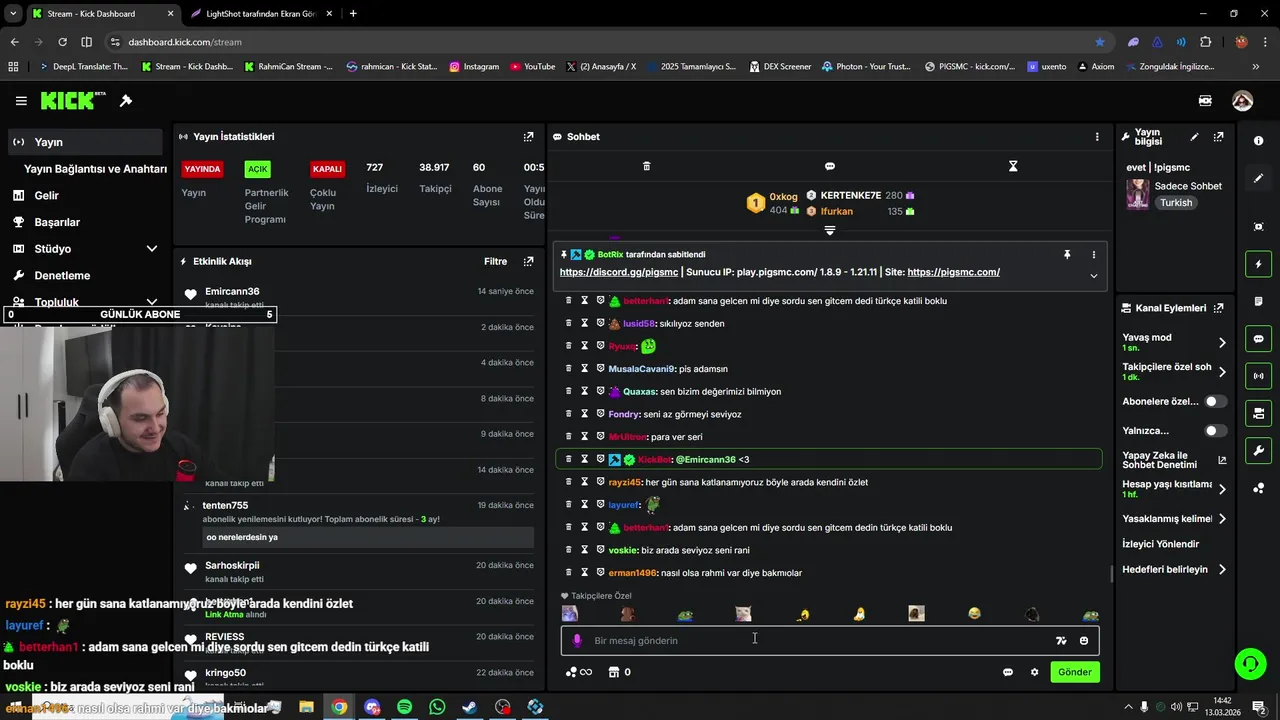Open Yavaş mod options arrow
Screen dimensions: 1280x720
pyautogui.click(x=1222, y=342)
